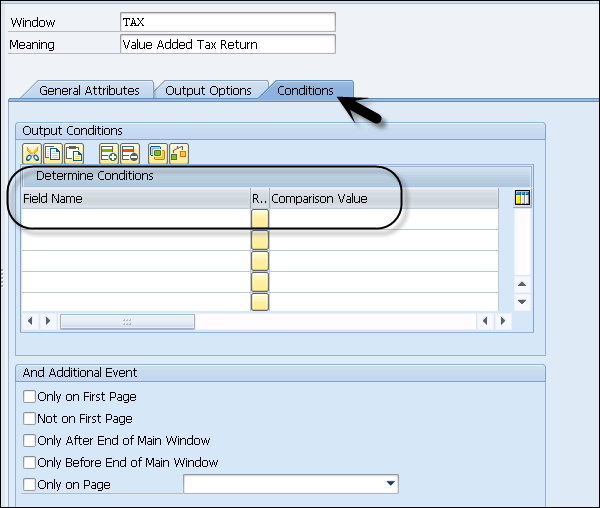600x508 pixels.
Task: Check the Not on First Page option
Action: click(x=29, y=419)
